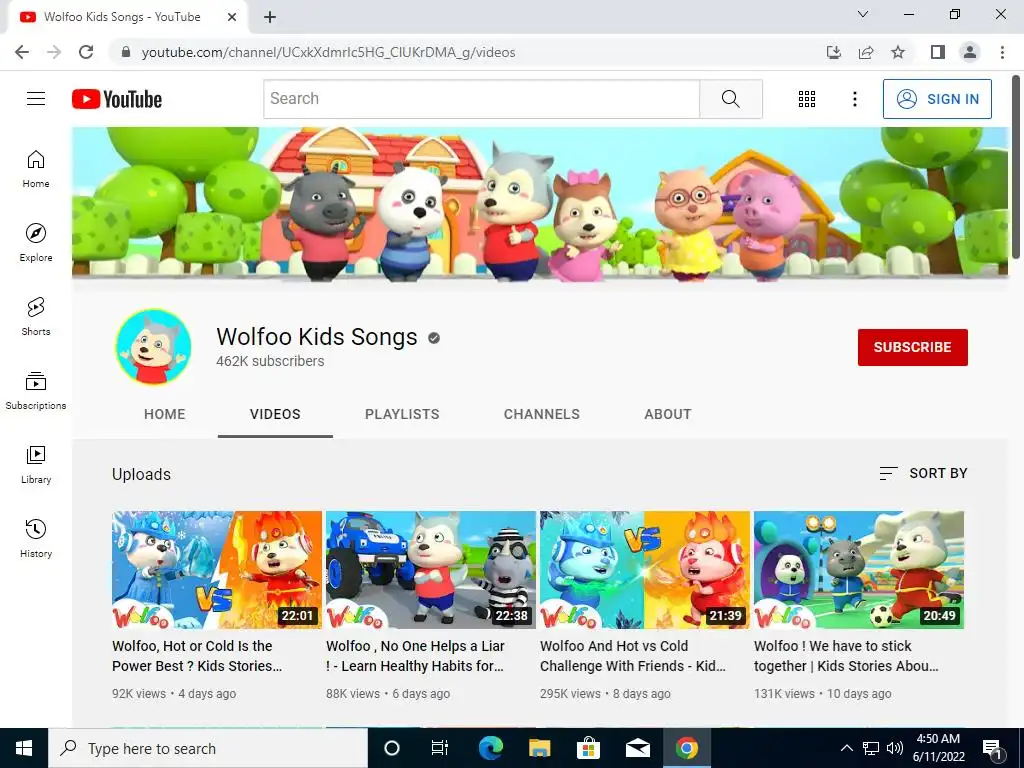1024x768 pixels.
Task: Open the Chrome three-dot menu
Action: click(1002, 52)
